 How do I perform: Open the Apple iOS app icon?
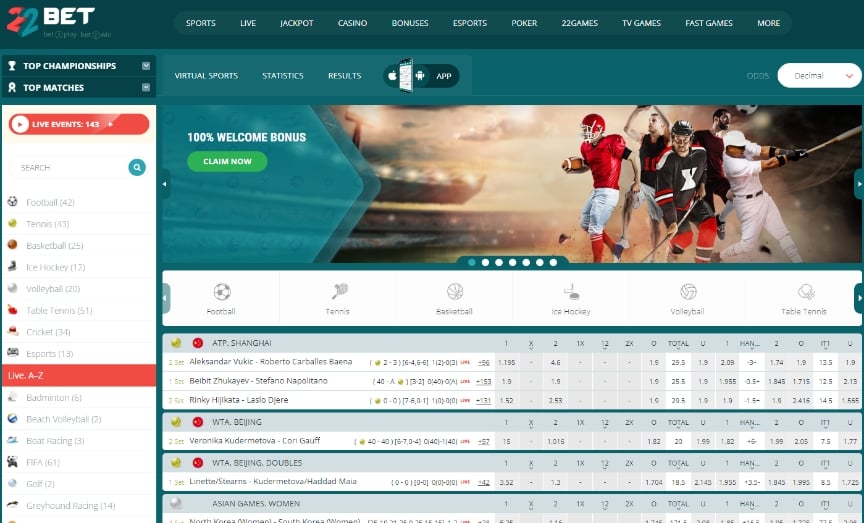(x=392, y=76)
